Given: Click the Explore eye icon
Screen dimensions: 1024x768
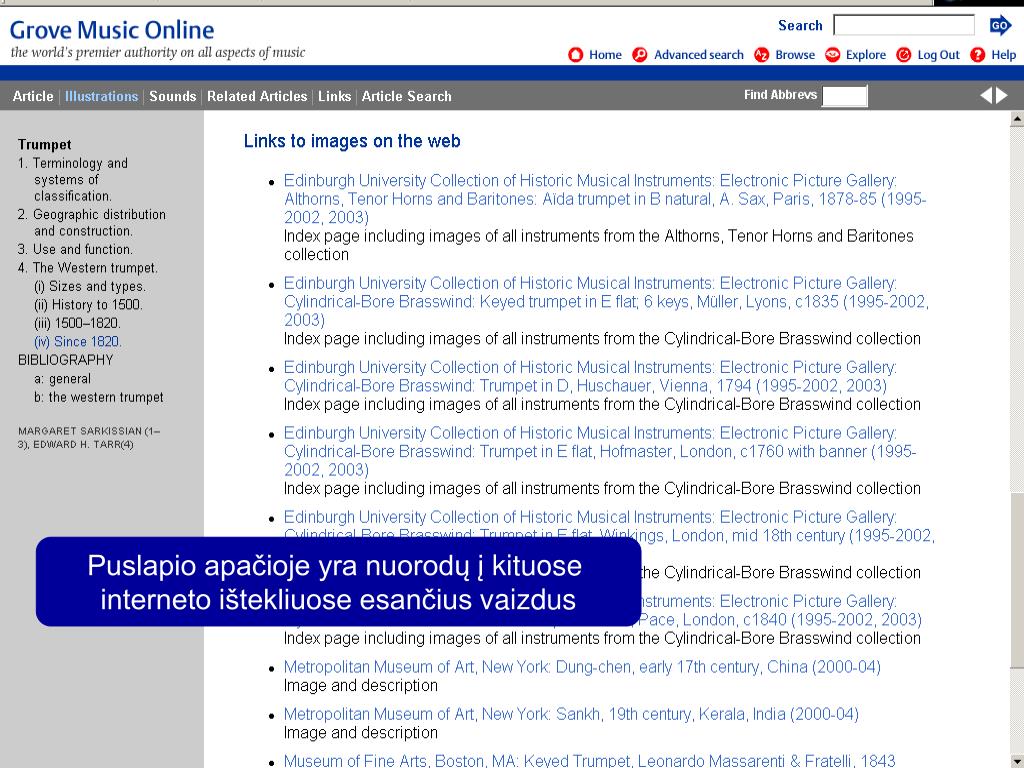Looking at the screenshot, I should point(832,55).
